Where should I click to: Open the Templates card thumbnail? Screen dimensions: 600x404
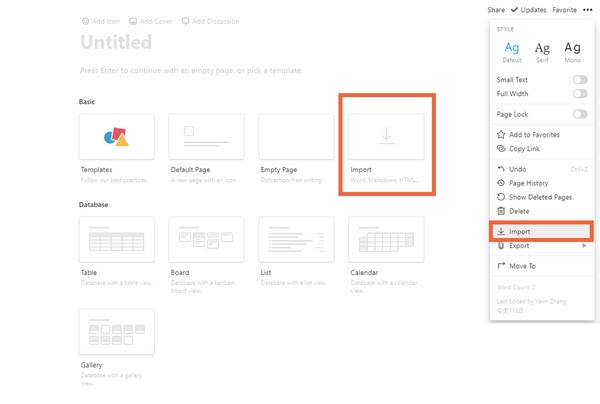pos(116,137)
